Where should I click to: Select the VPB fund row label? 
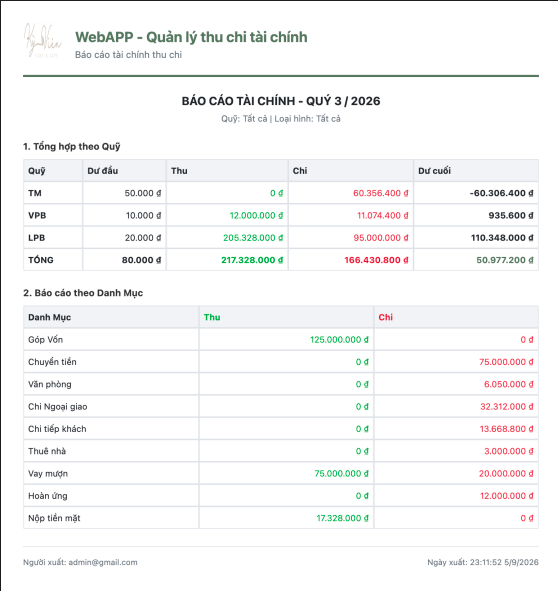click(x=37, y=215)
